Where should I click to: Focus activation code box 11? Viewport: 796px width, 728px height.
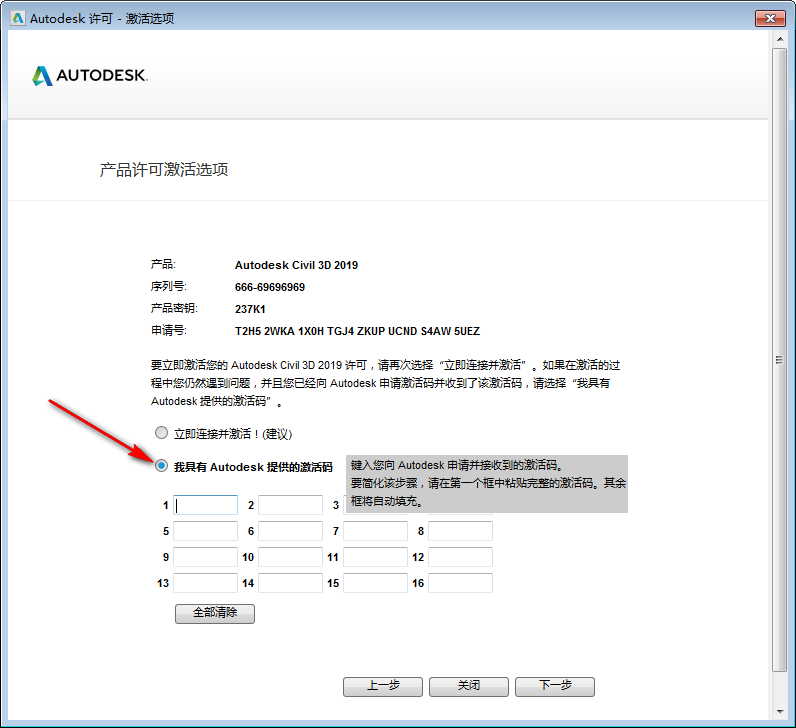click(x=376, y=557)
